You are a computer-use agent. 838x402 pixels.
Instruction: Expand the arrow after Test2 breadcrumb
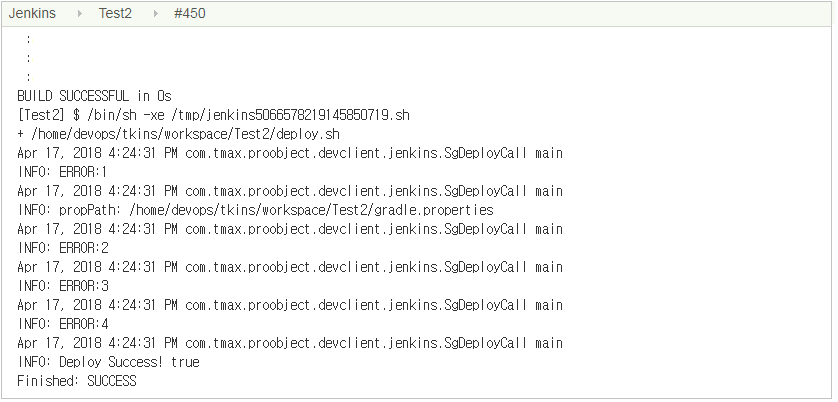pyautogui.click(x=156, y=13)
